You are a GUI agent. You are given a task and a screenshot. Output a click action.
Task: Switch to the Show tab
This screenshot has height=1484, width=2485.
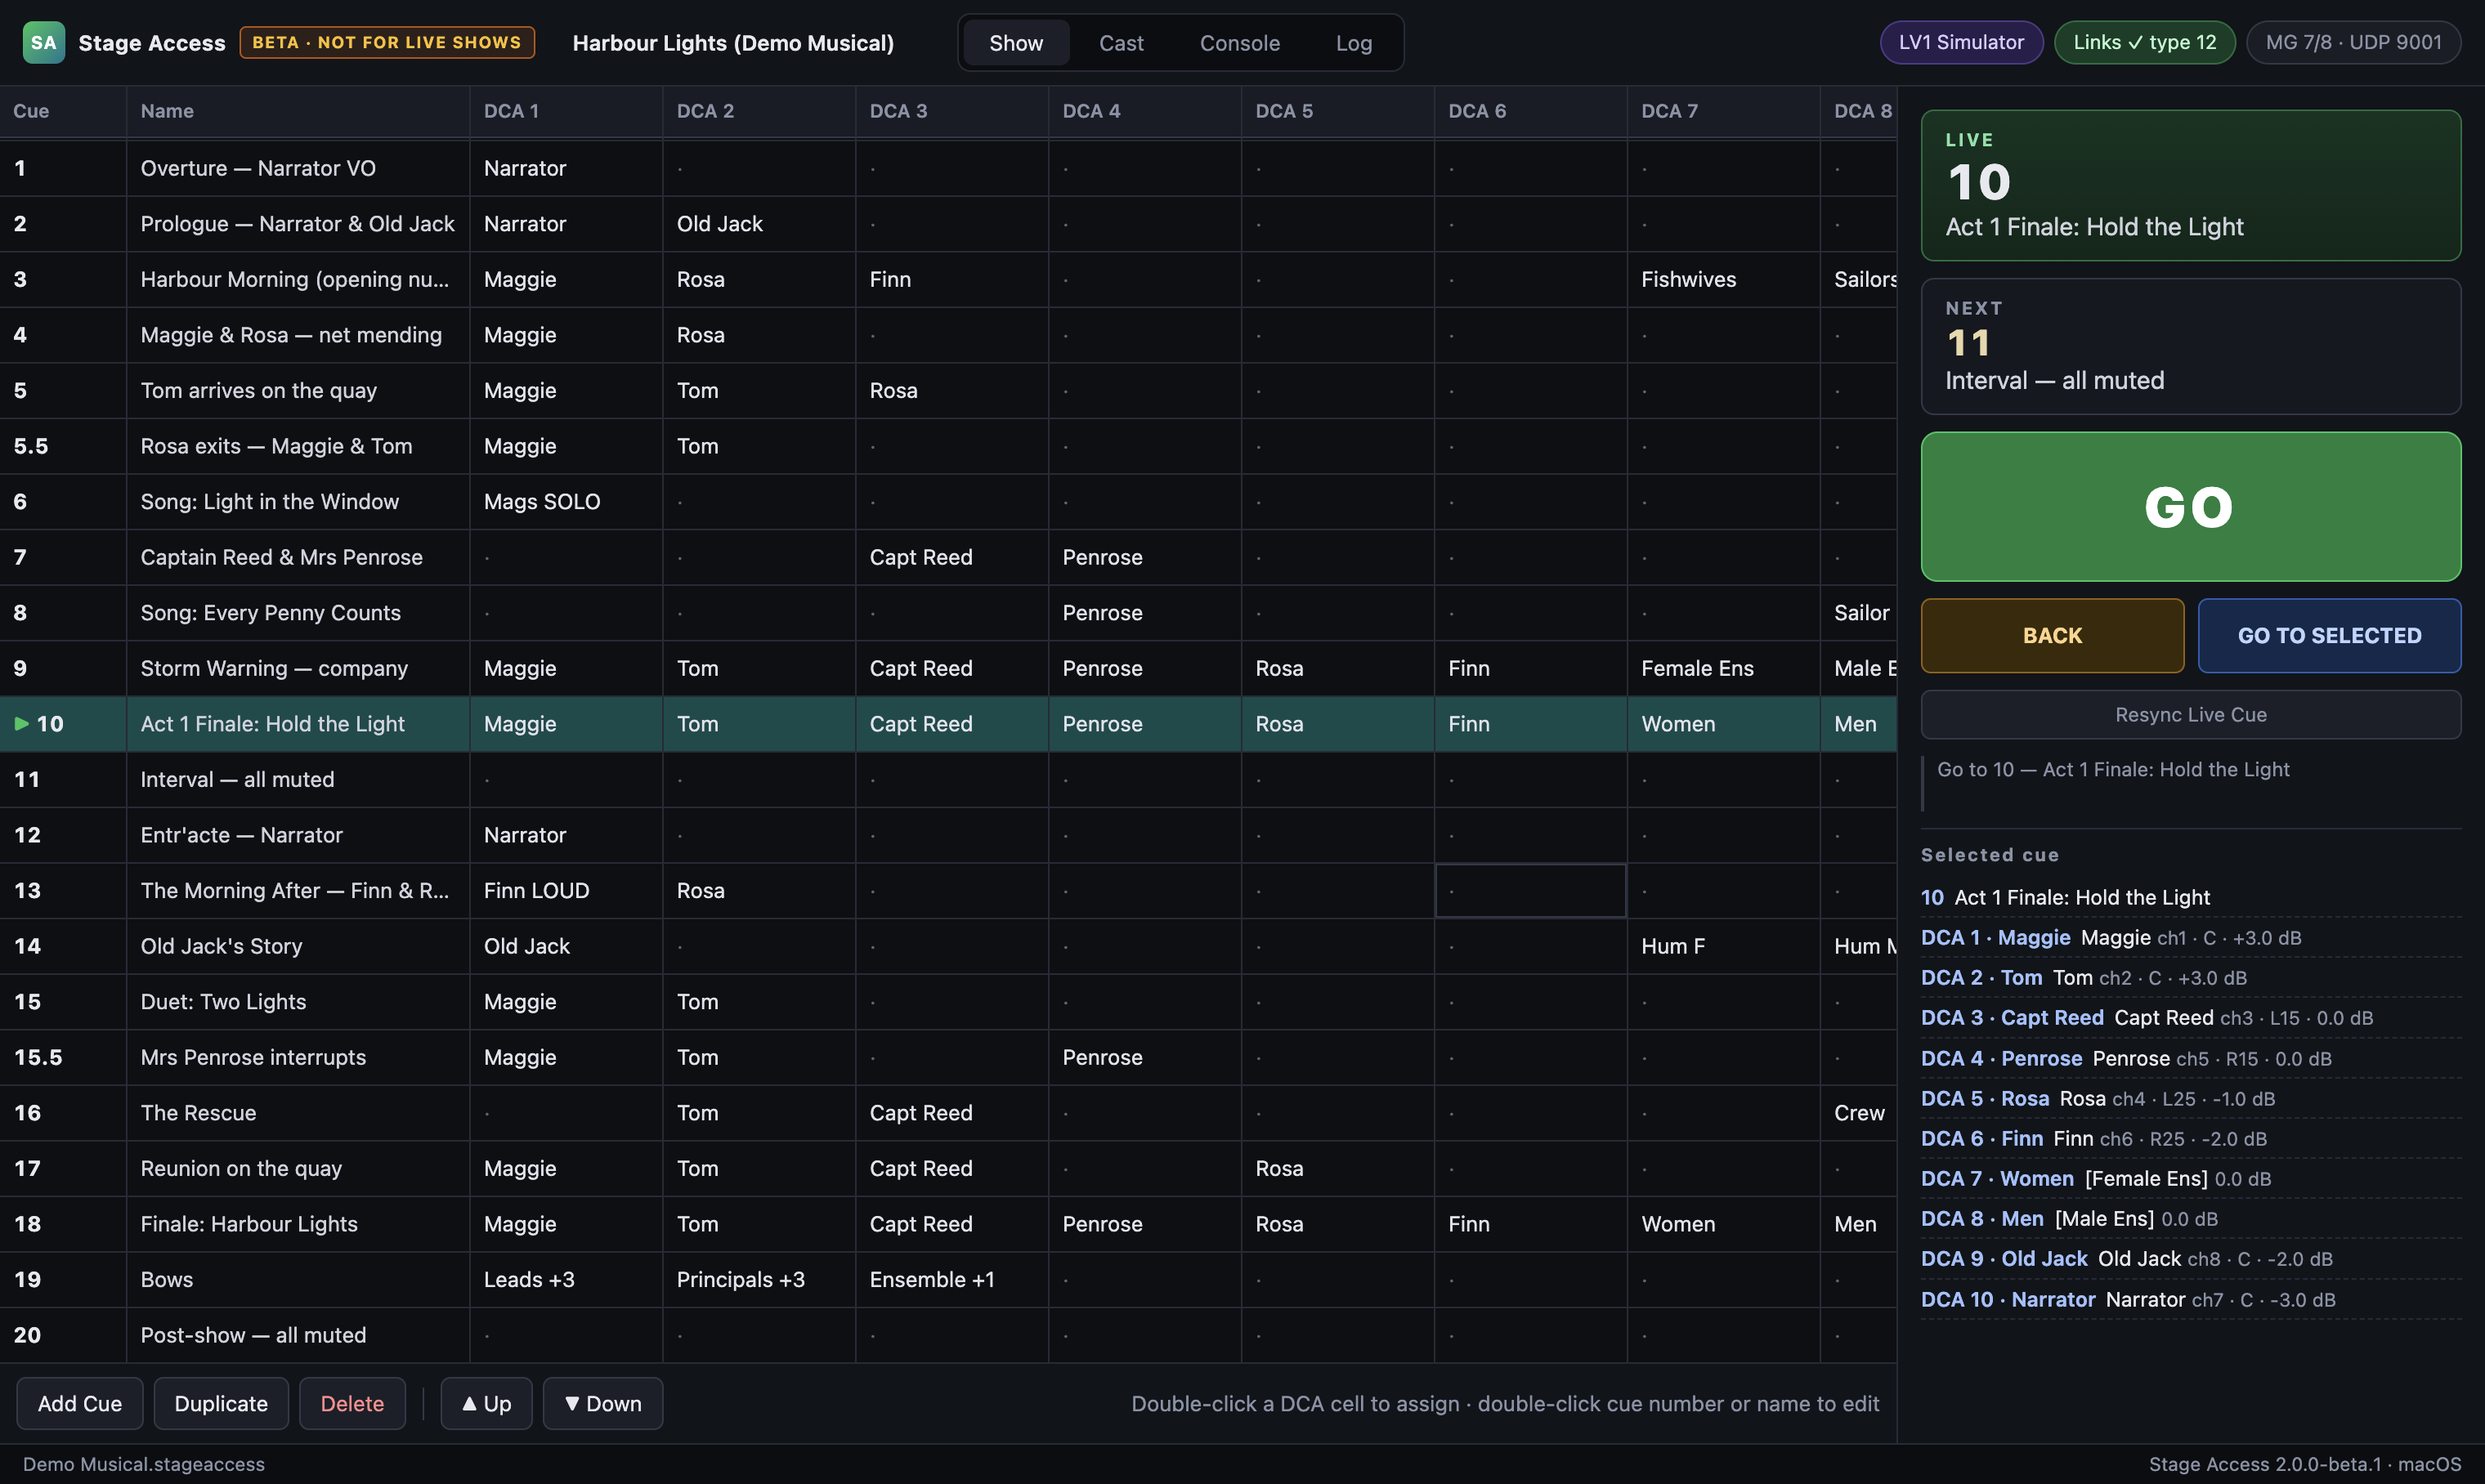1016,43
